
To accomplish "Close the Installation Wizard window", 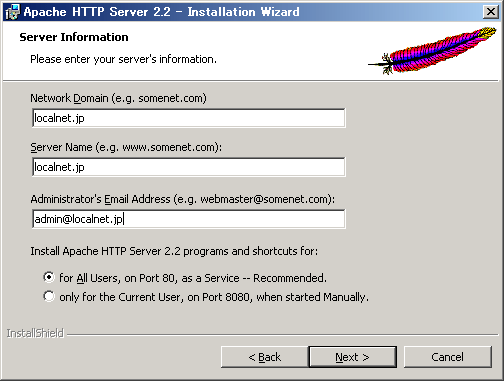I will (x=491, y=12).
